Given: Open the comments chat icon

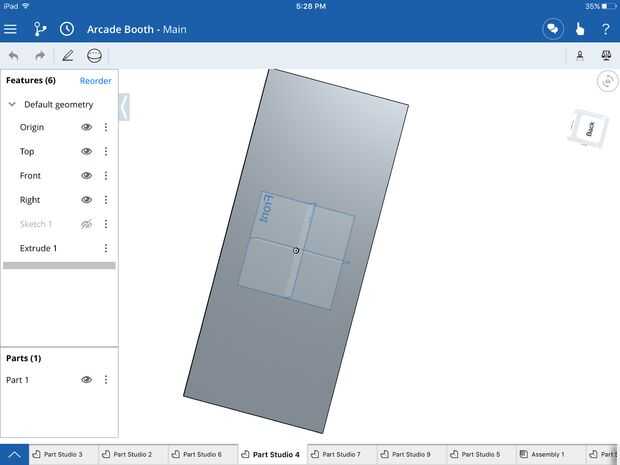Looking at the screenshot, I should [x=552, y=29].
